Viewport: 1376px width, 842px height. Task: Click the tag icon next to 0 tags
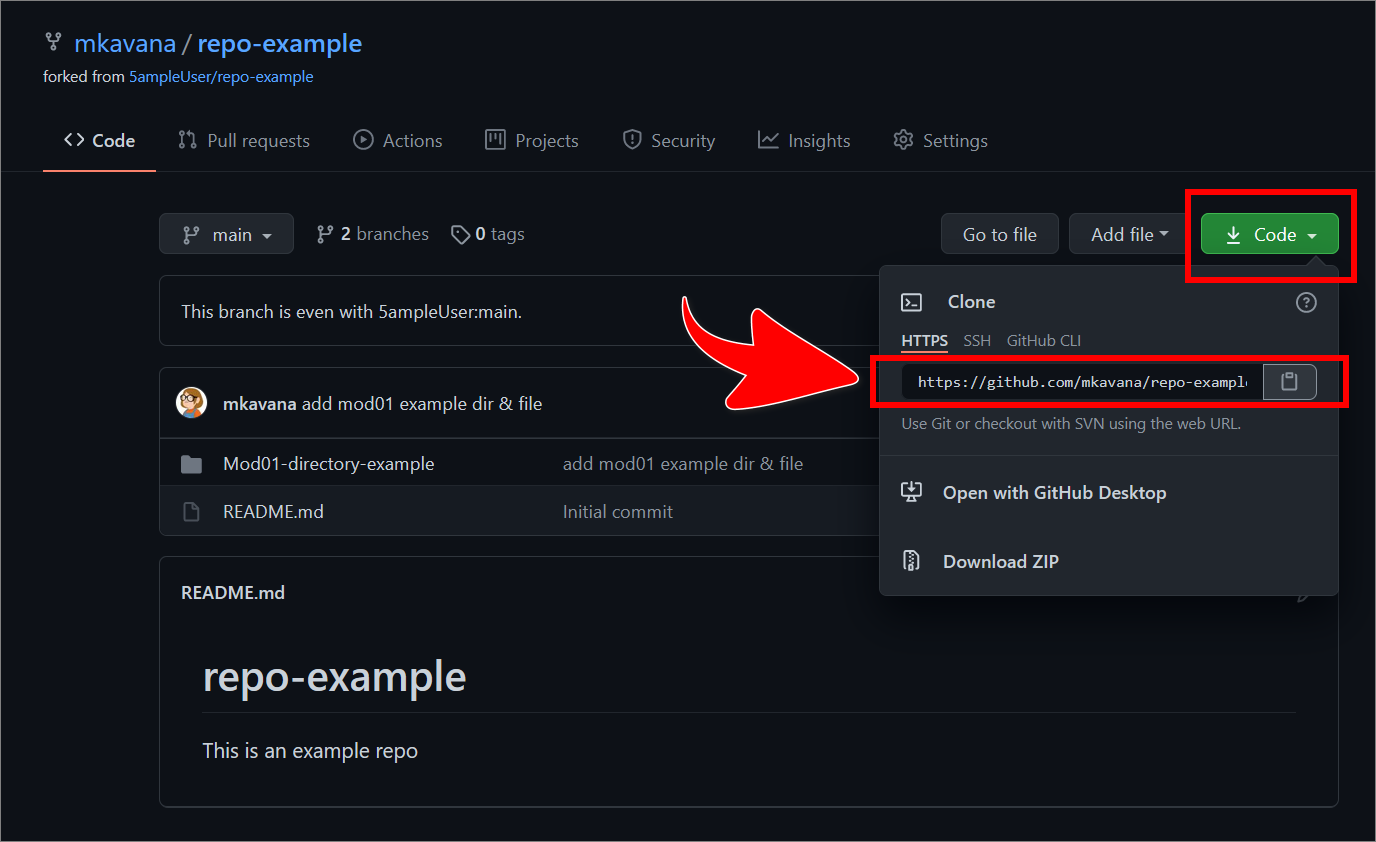(461, 235)
